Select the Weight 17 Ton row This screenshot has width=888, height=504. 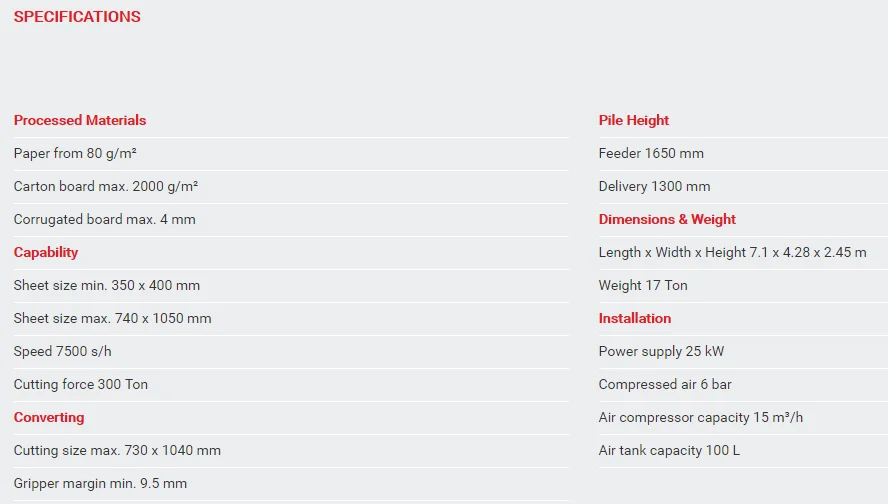coord(643,285)
